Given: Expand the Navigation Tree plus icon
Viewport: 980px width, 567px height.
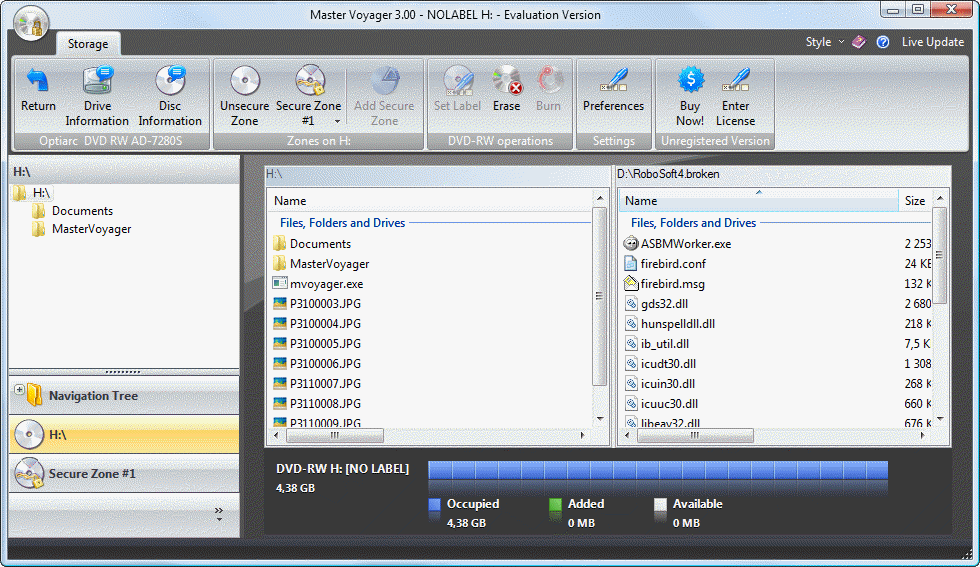Looking at the screenshot, I should tap(19, 389).
